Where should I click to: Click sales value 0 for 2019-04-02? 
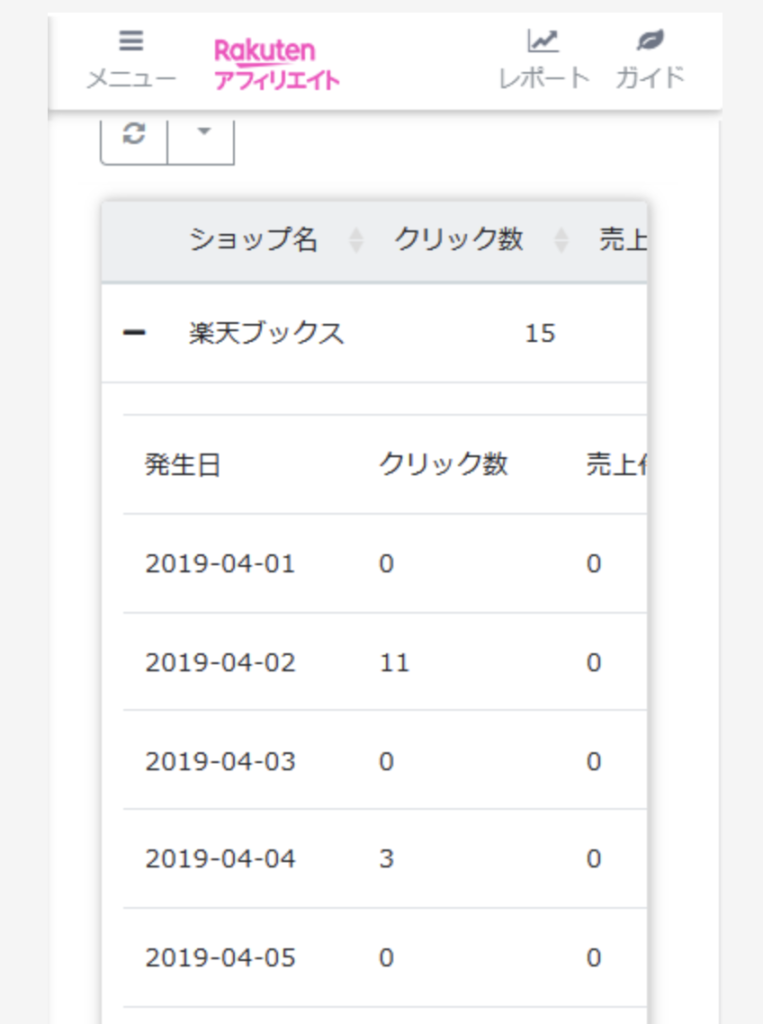(593, 663)
